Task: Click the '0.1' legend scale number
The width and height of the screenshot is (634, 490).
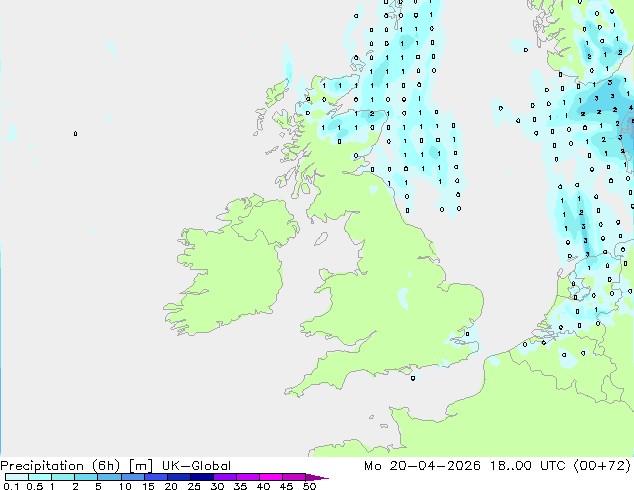Action: 11,486
